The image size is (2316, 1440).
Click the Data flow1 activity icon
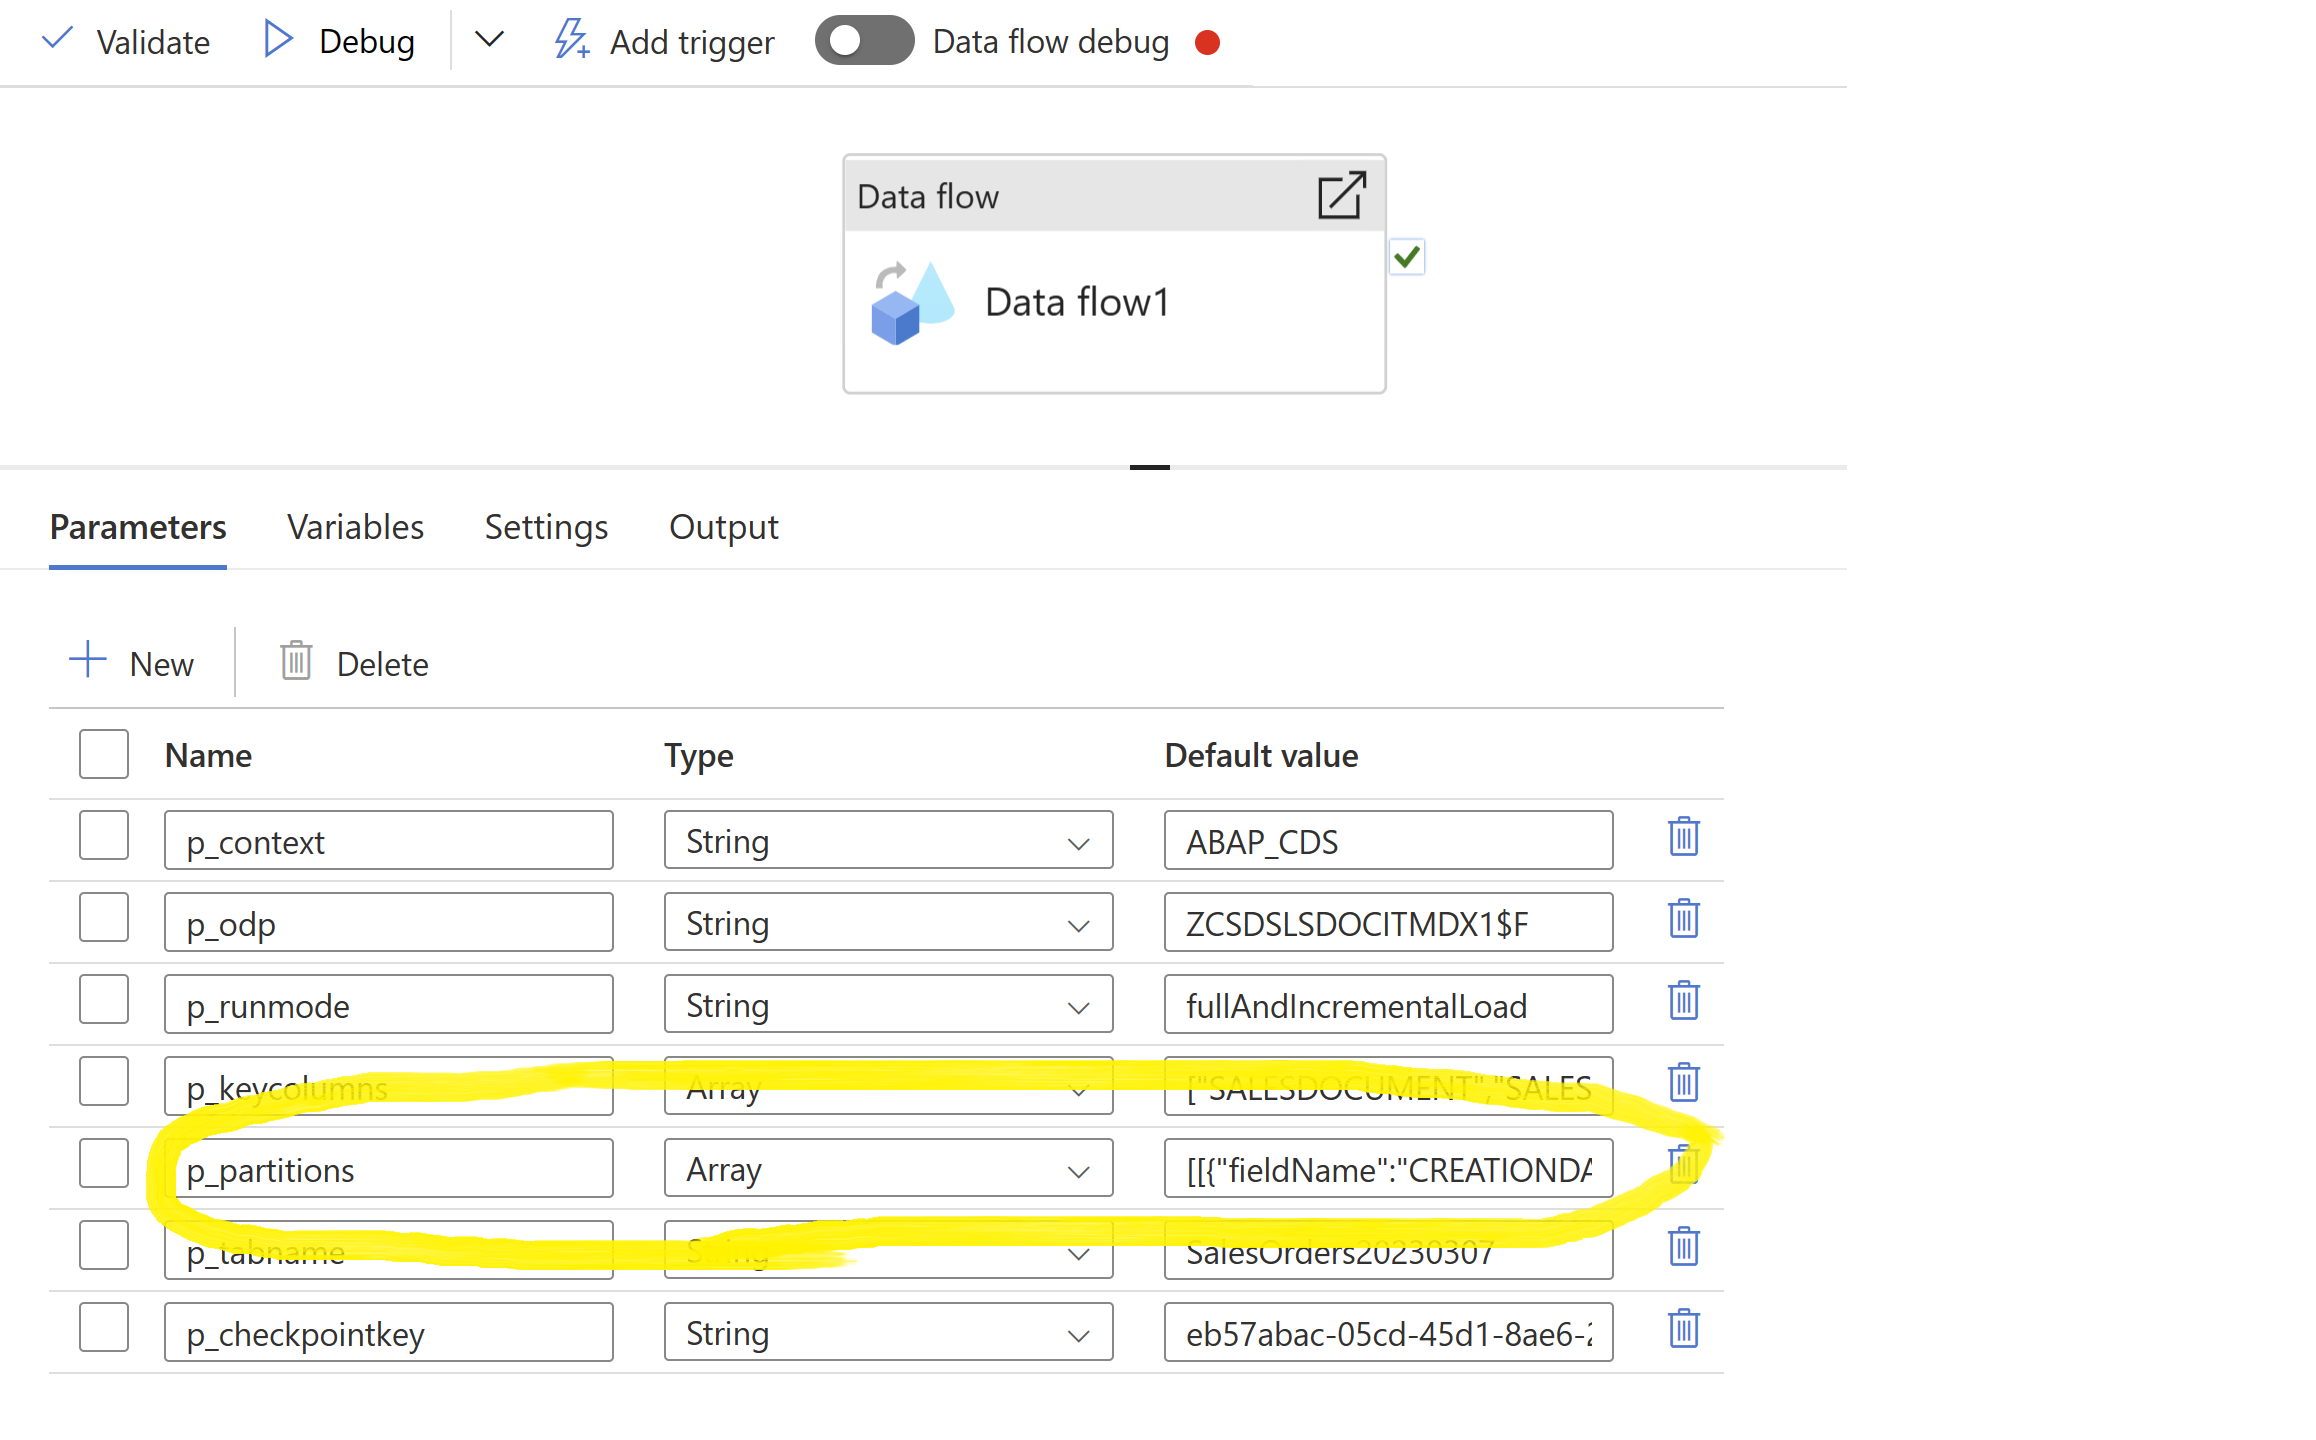point(911,303)
